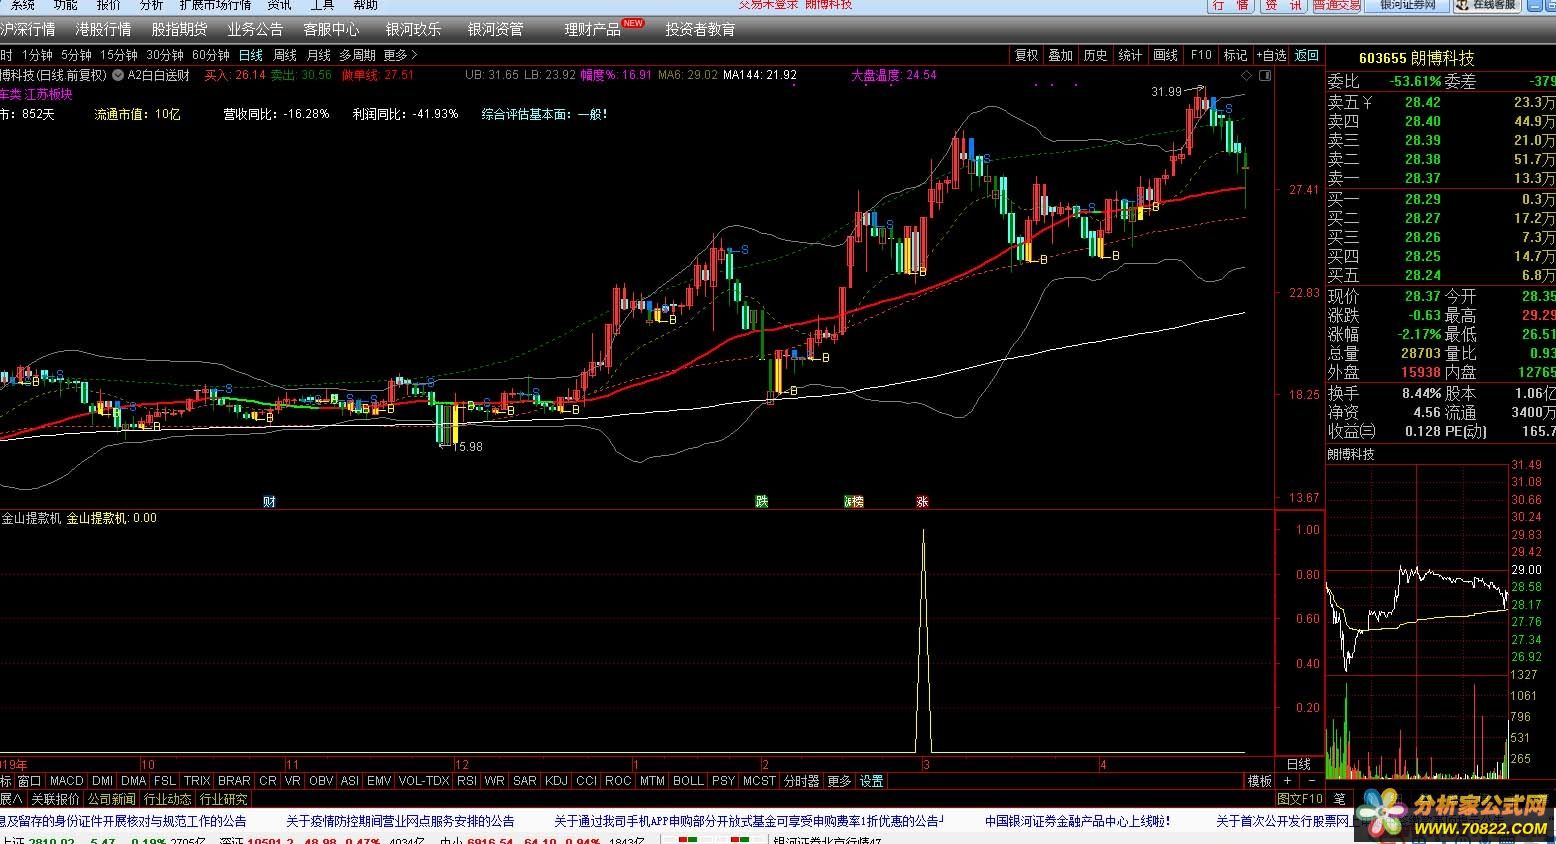Select the MCST indicator
The image size is (1556, 844).
[x=759, y=781]
